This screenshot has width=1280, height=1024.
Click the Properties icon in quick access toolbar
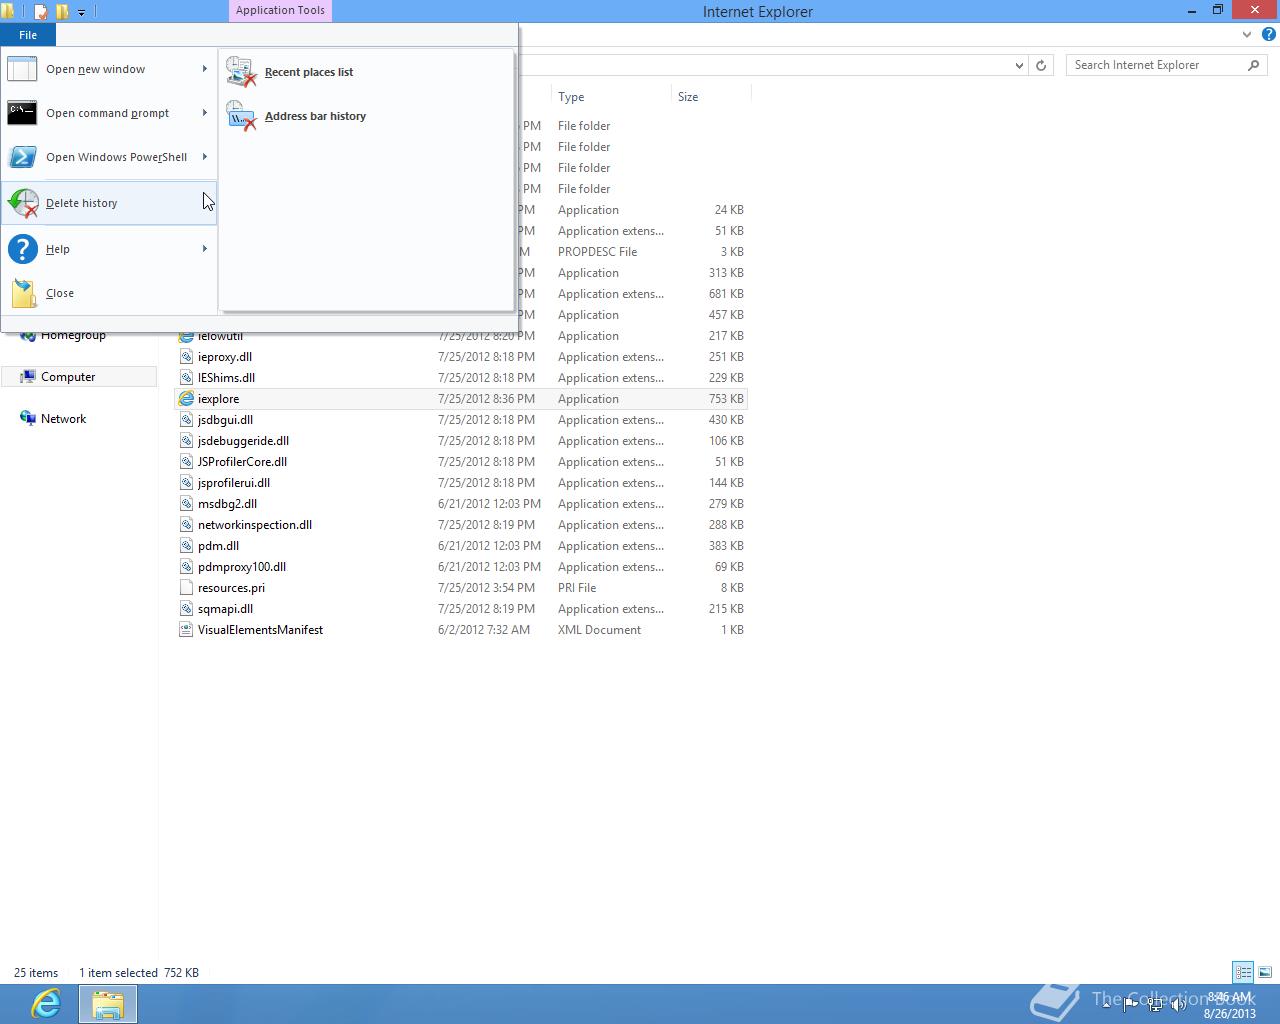click(x=41, y=12)
